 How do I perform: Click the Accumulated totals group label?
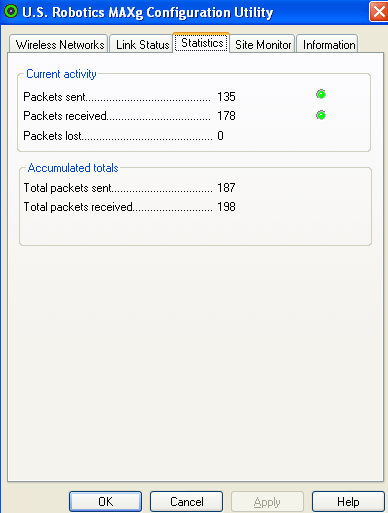click(73, 168)
